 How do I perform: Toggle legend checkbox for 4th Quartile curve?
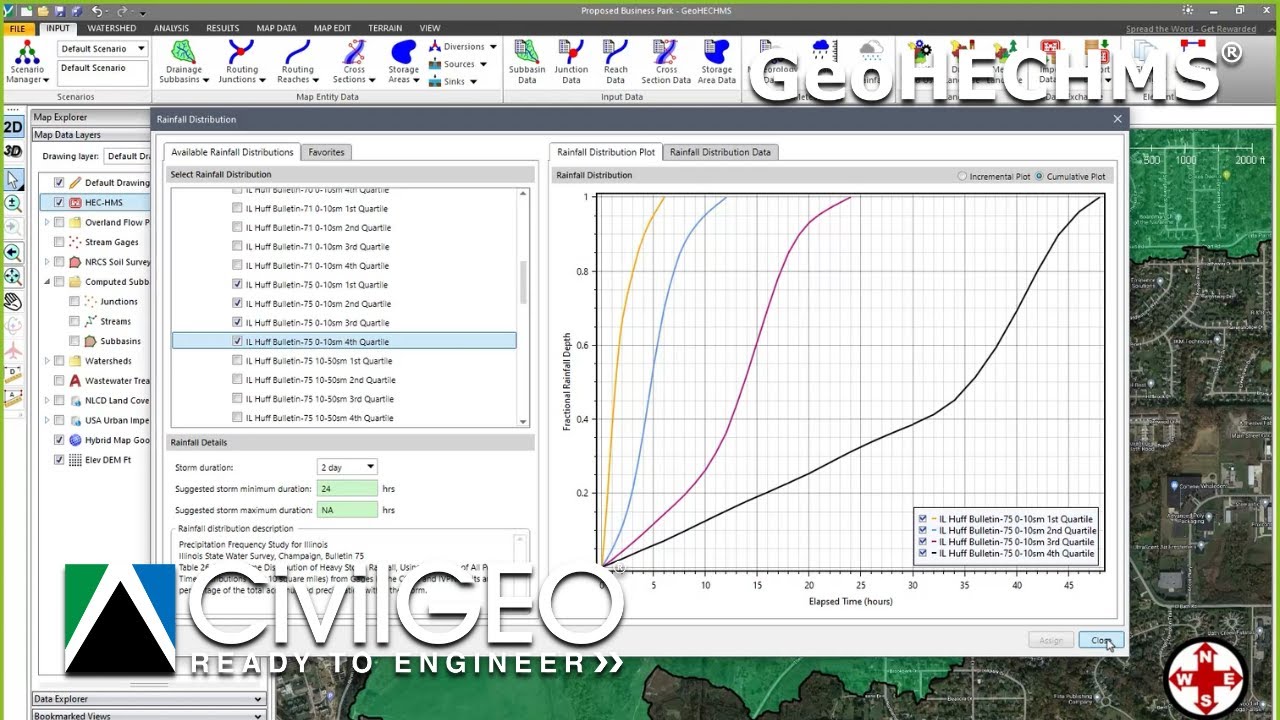(923, 553)
